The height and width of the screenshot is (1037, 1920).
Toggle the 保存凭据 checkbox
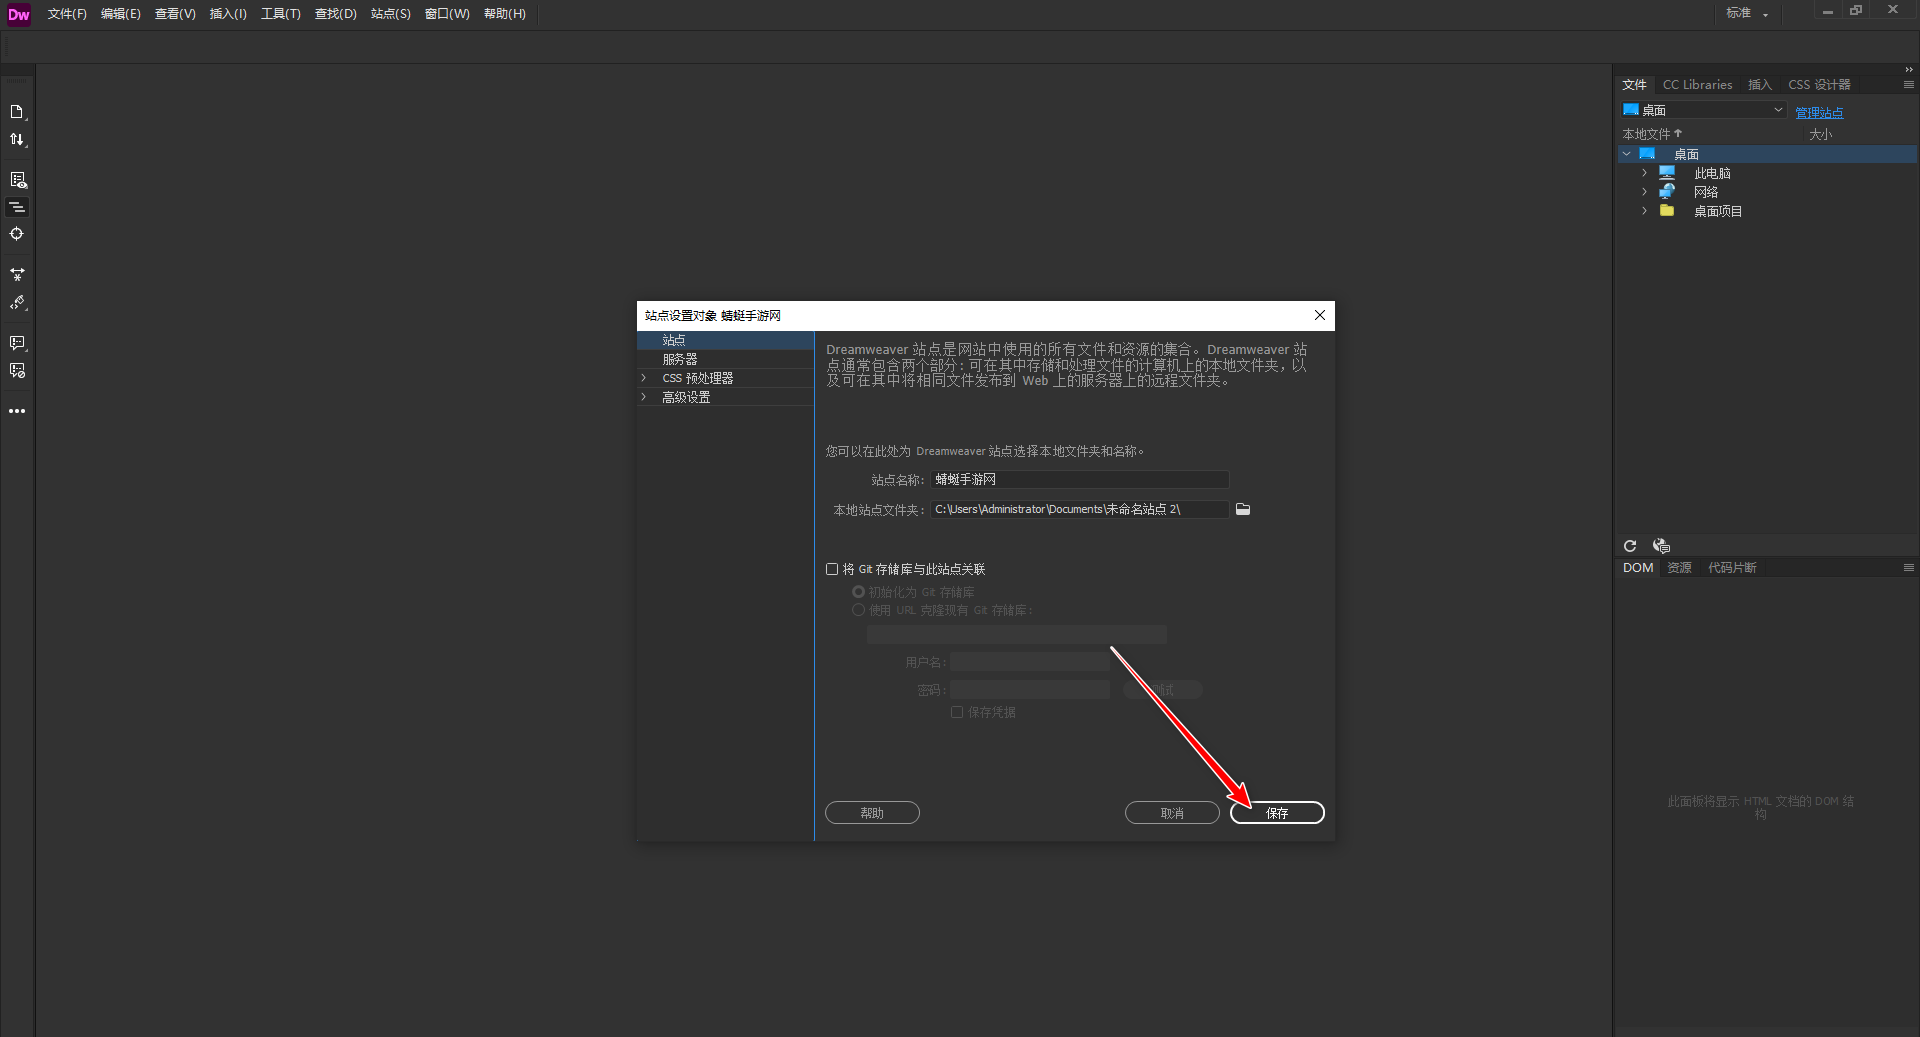[957, 712]
